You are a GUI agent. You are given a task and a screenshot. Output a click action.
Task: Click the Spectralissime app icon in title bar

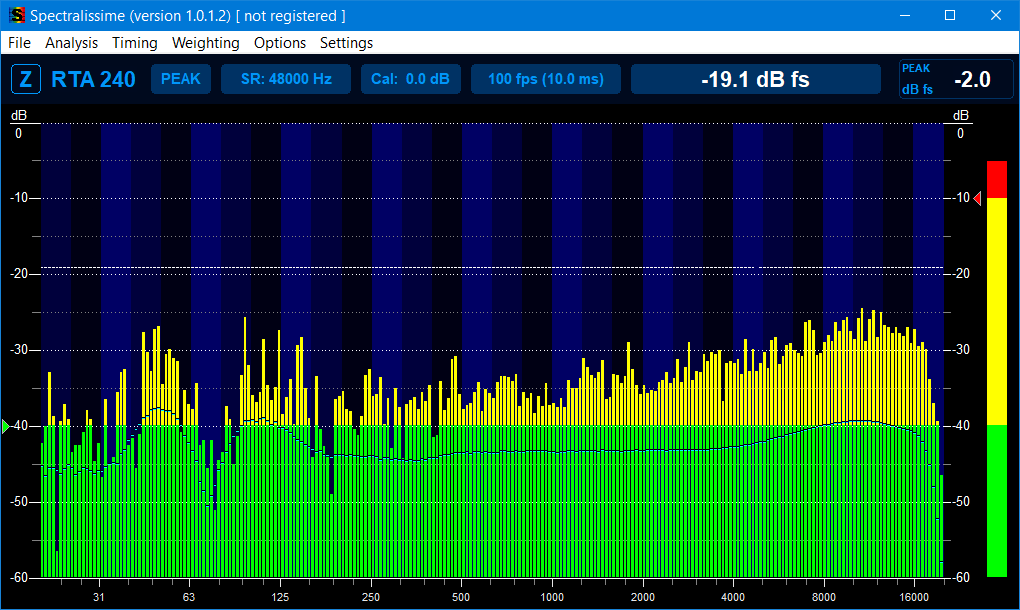pos(16,15)
